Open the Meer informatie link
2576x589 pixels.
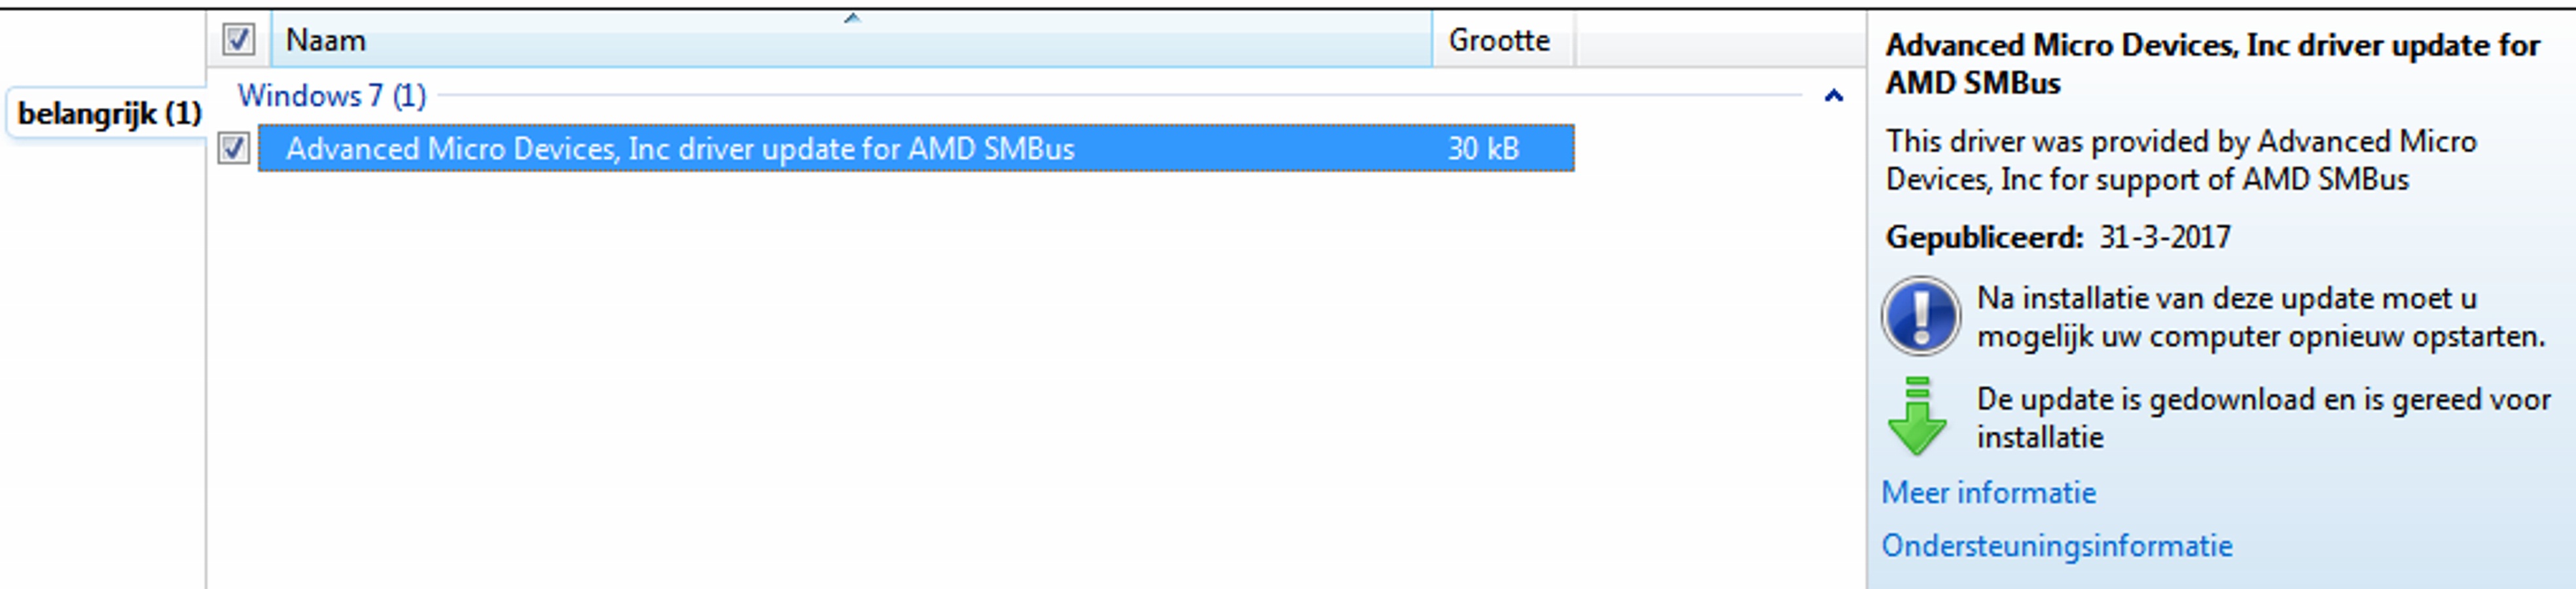(1988, 493)
